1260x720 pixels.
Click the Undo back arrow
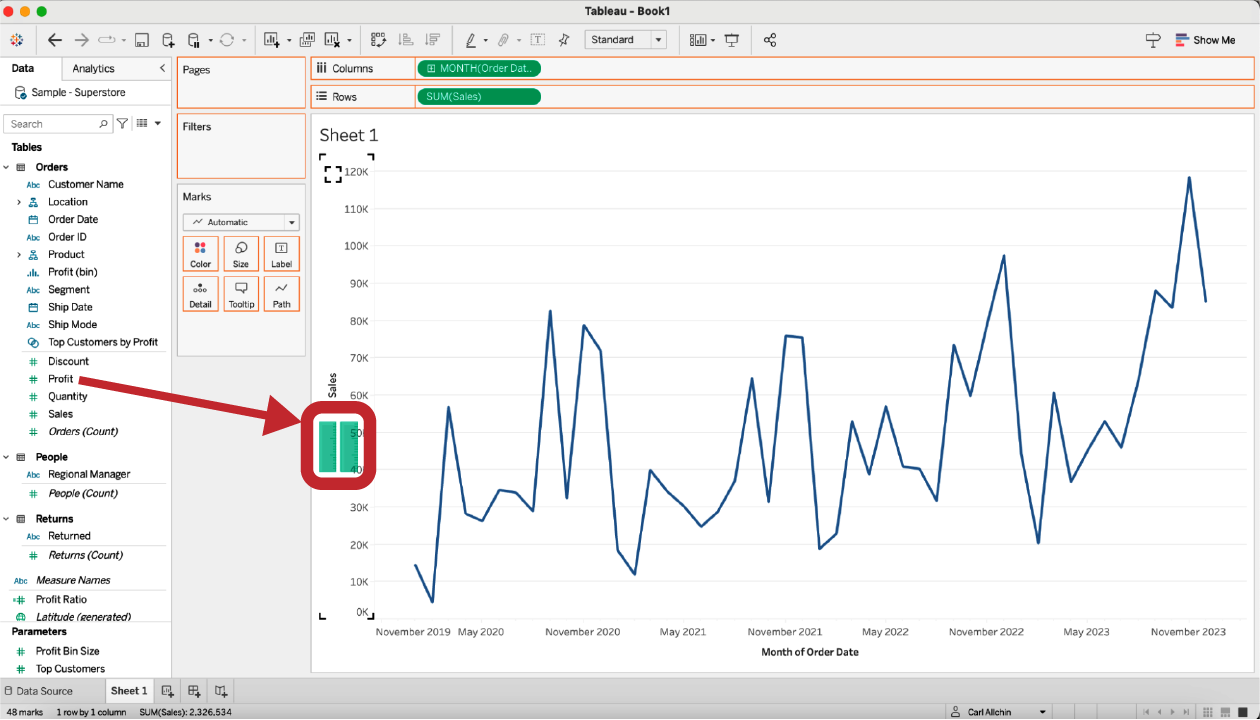coord(55,40)
